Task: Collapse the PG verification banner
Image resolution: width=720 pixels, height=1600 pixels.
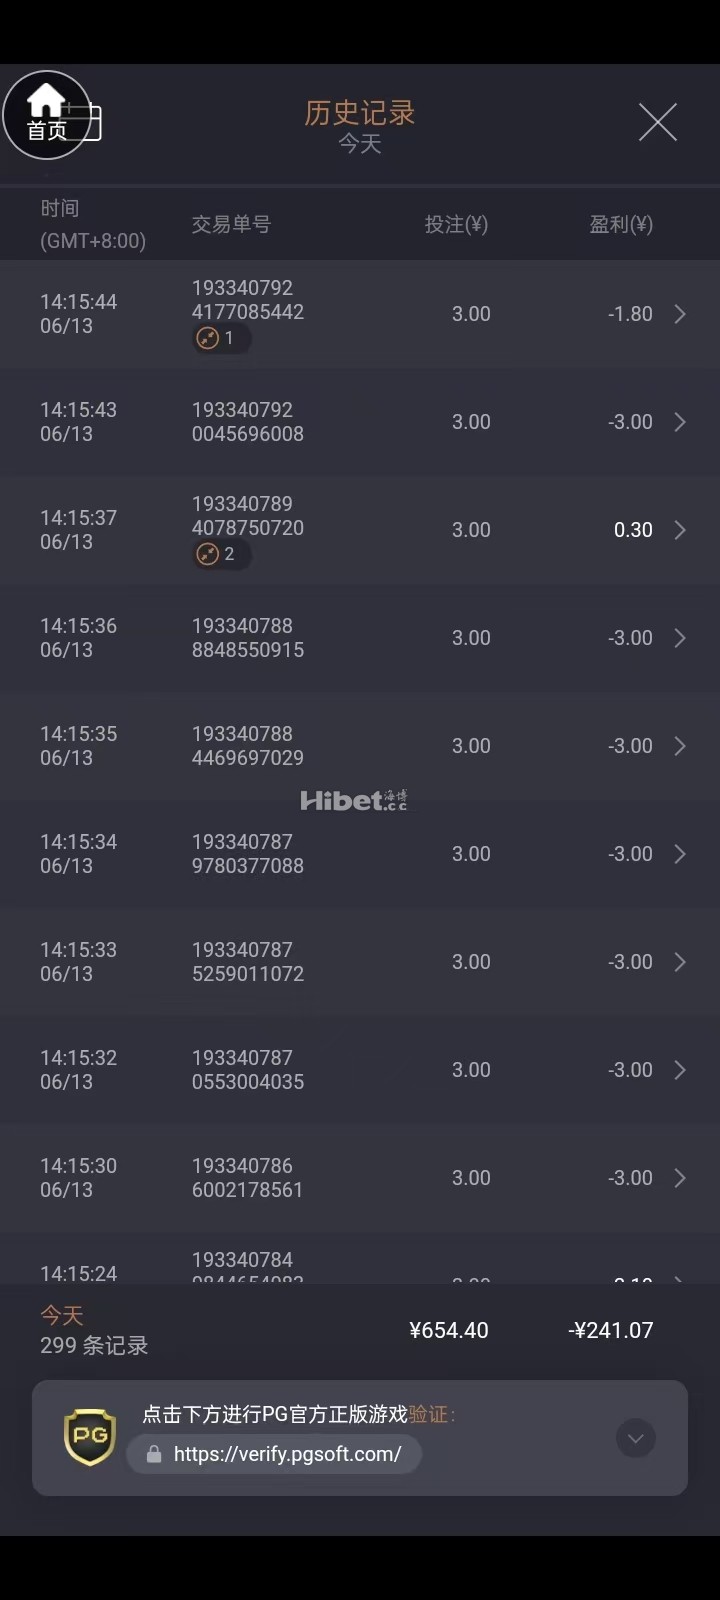Action: [635, 1438]
